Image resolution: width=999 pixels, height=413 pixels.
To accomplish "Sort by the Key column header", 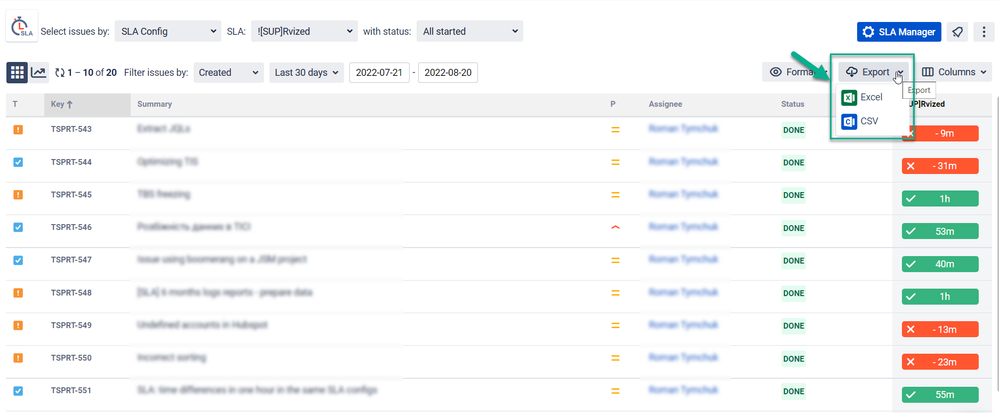I will tap(87, 104).
